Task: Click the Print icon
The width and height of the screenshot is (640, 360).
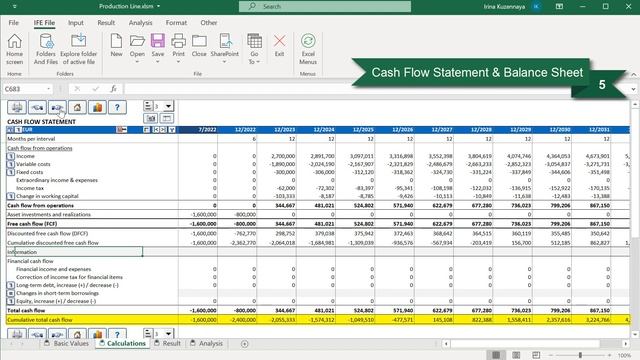Action: point(178,41)
